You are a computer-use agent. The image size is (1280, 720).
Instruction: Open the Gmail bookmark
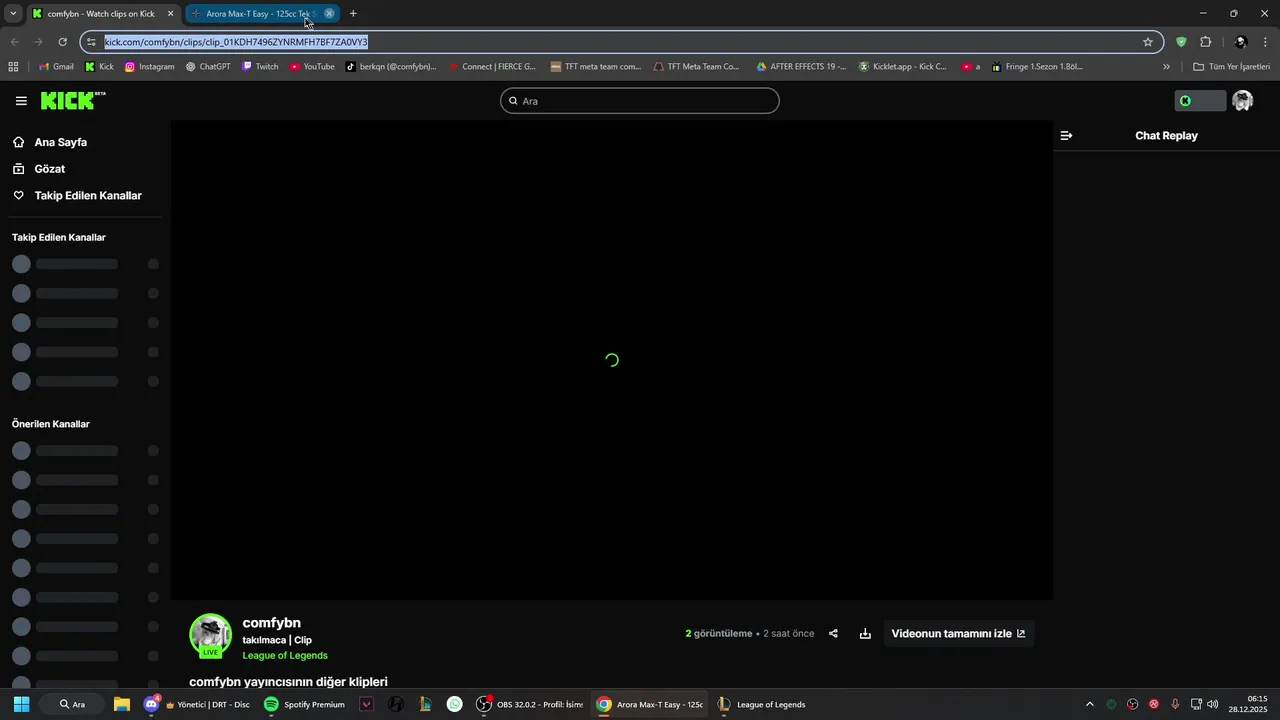pyautogui.click(x=56, y=67)
